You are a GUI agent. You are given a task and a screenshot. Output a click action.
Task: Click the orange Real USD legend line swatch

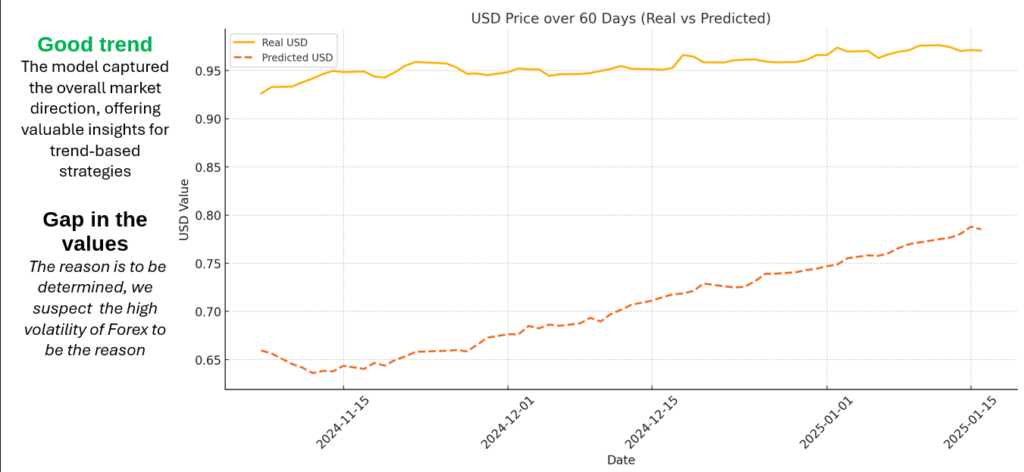(x=246, y=43)
